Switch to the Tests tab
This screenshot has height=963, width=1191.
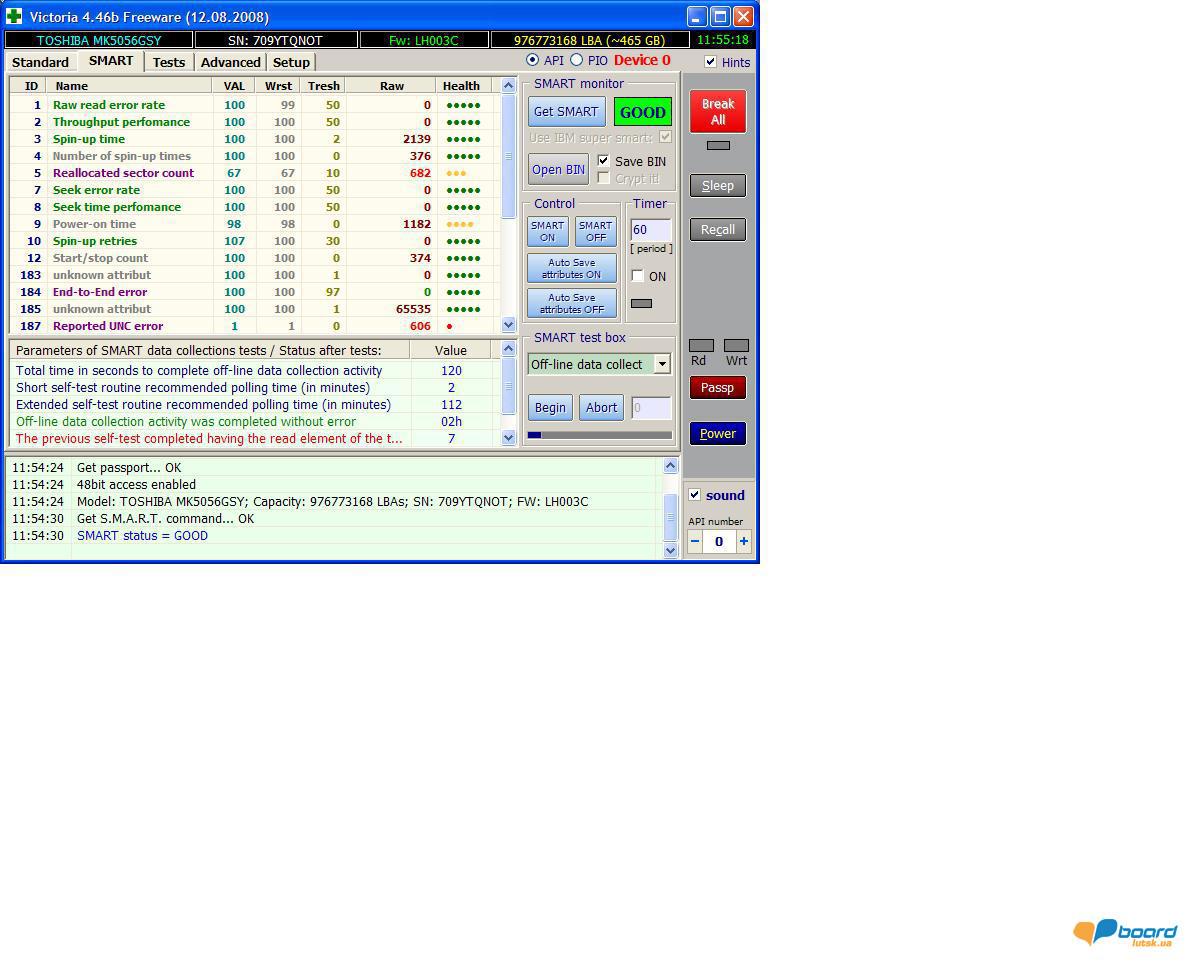click(168, 62)
